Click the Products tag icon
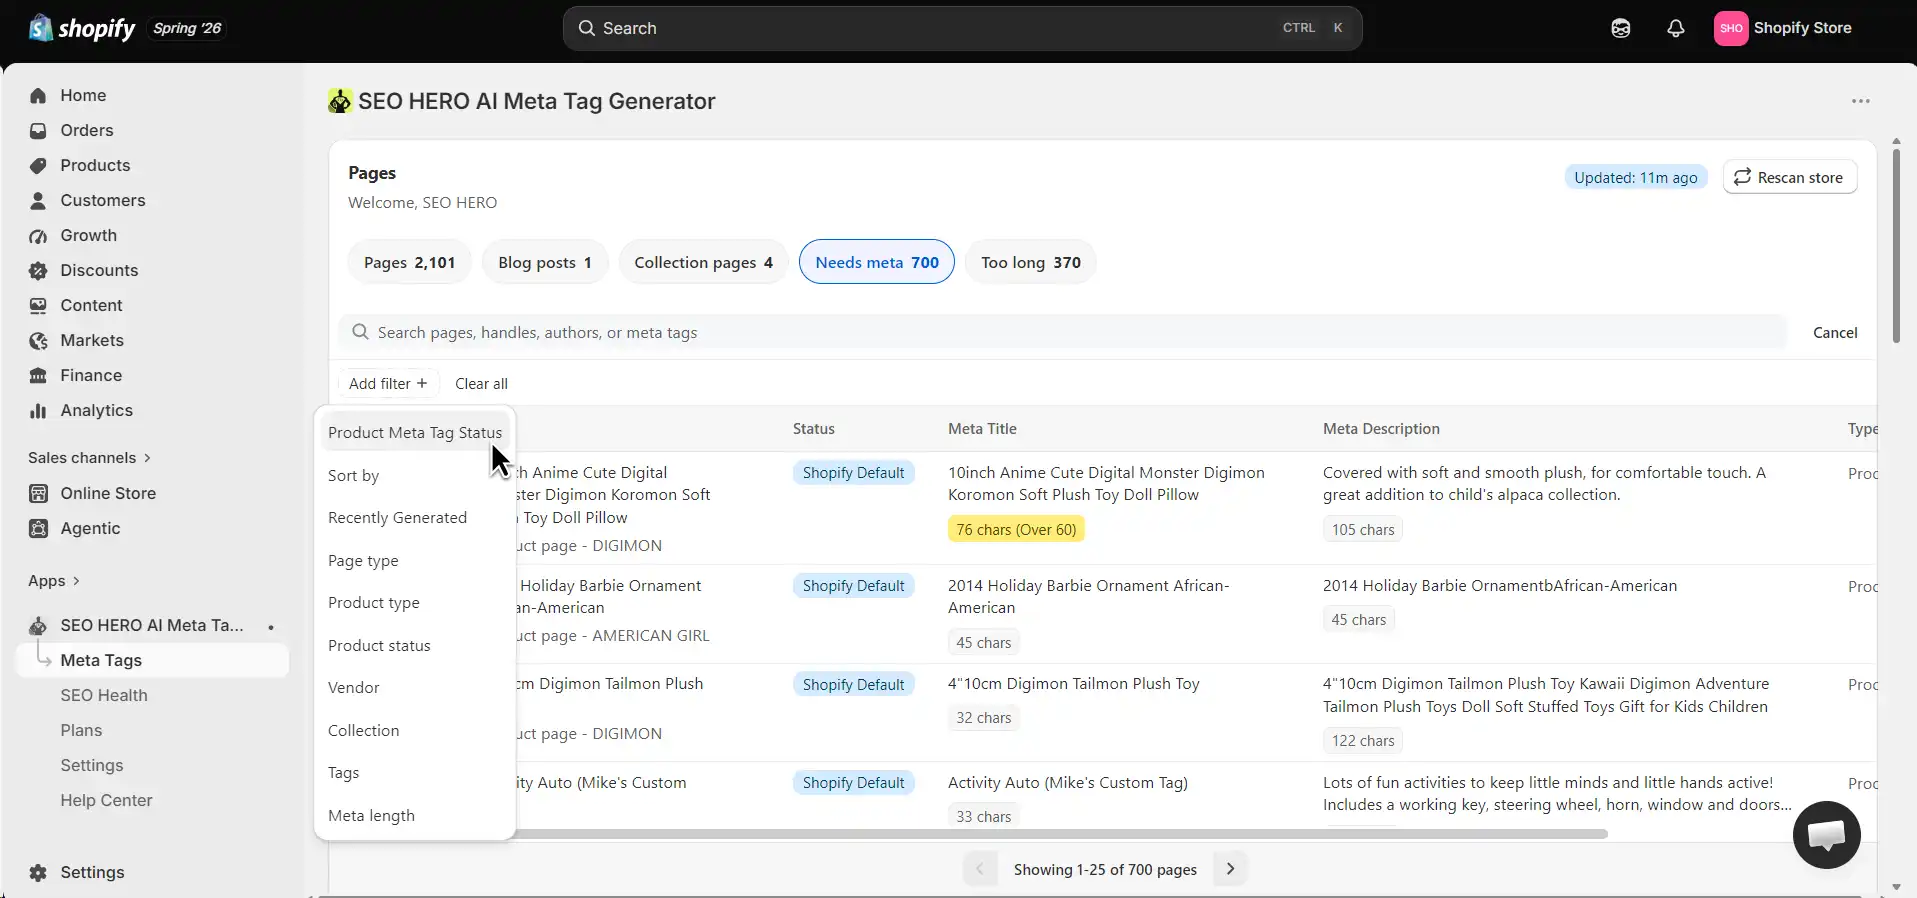1917x898 pixels. pos(38,166)
